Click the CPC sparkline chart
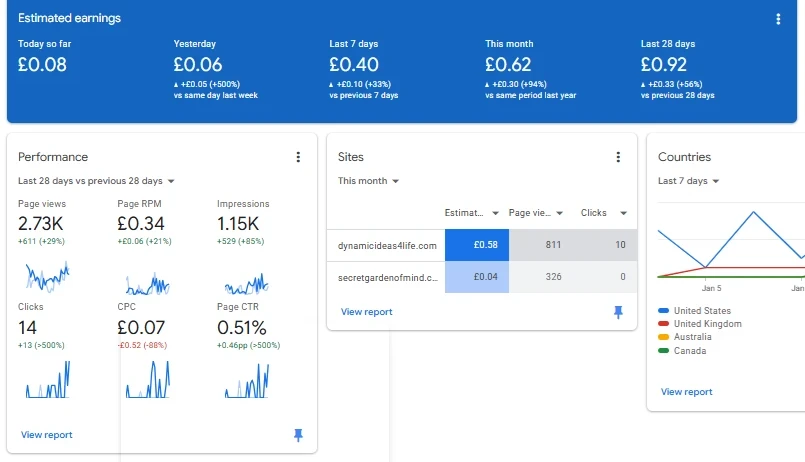Image resolution: width=805 pixels, height=462 pixels. pyautogui.click(x=148, y=379)
